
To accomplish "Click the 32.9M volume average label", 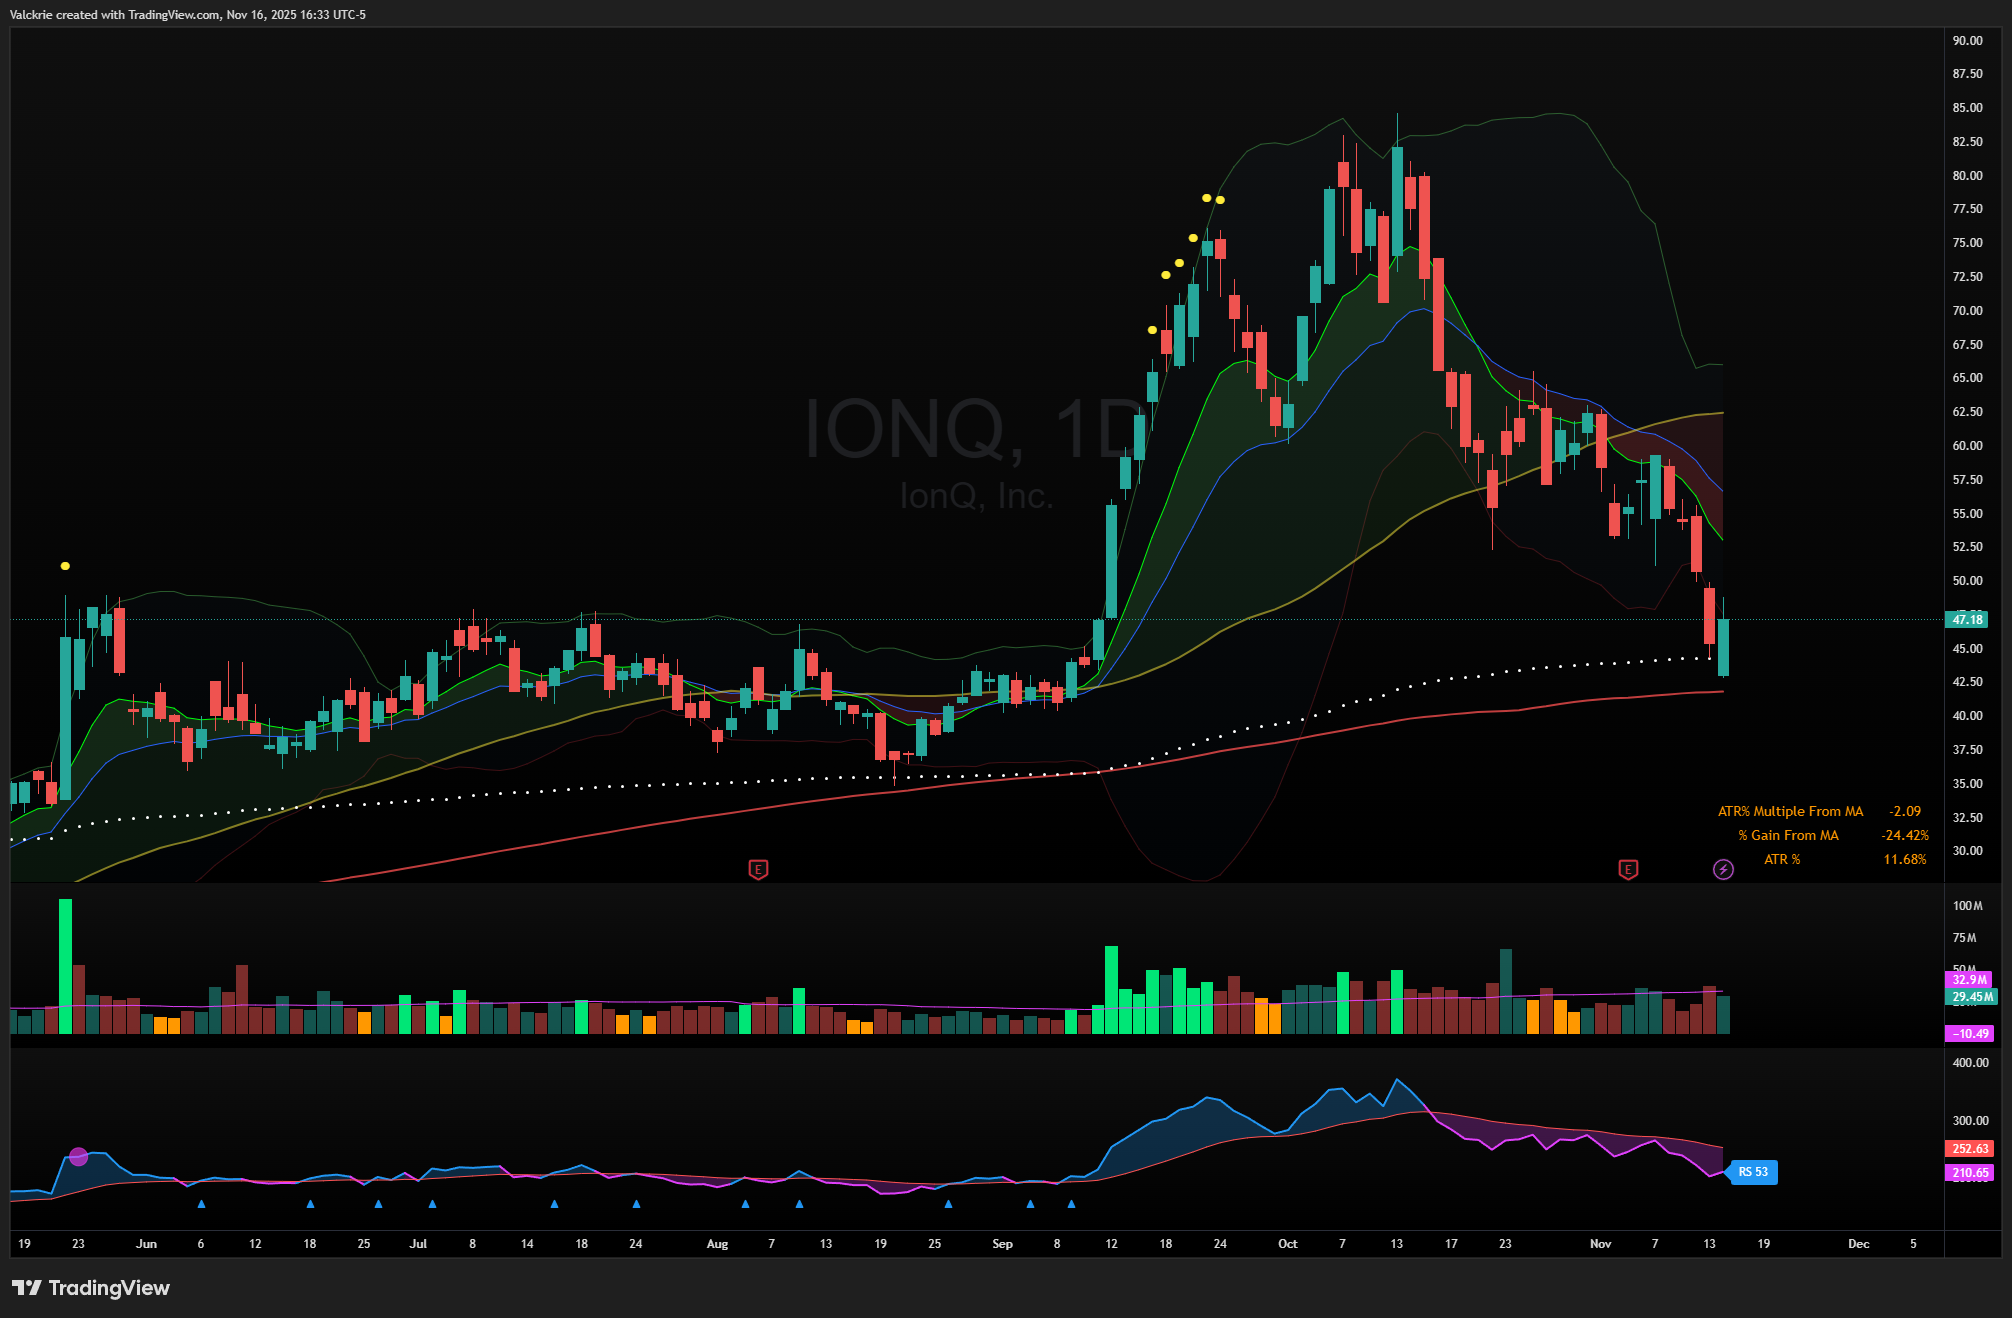I will [1969, 980].
